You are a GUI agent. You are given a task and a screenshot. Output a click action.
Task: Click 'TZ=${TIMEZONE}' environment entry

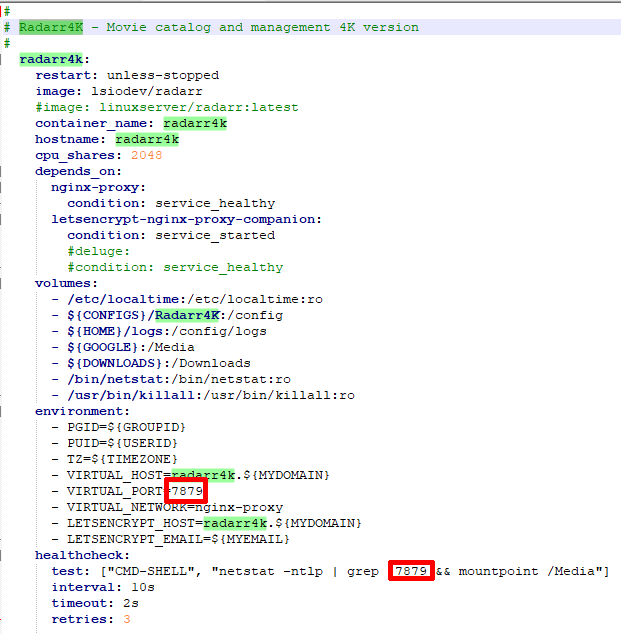click(x=122, y=459)
